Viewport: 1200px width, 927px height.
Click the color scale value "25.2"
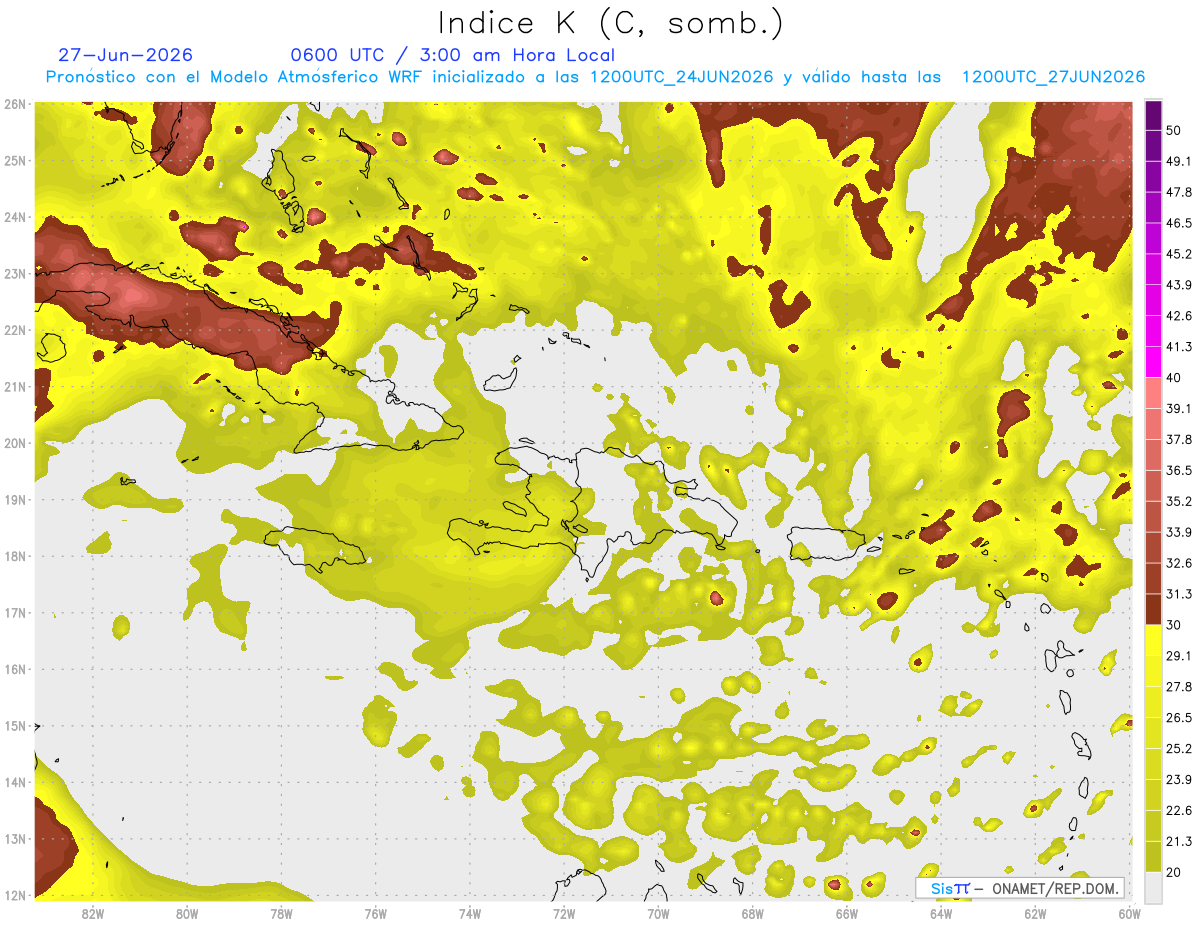(x=1178, y=748)
